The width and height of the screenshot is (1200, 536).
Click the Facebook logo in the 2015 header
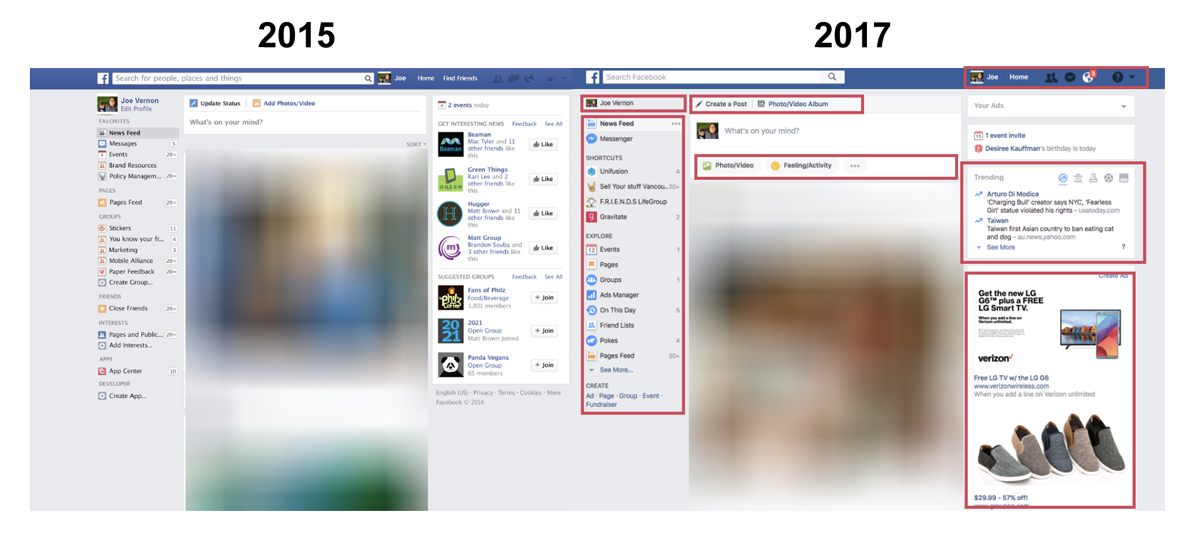[x=103, y=78]
